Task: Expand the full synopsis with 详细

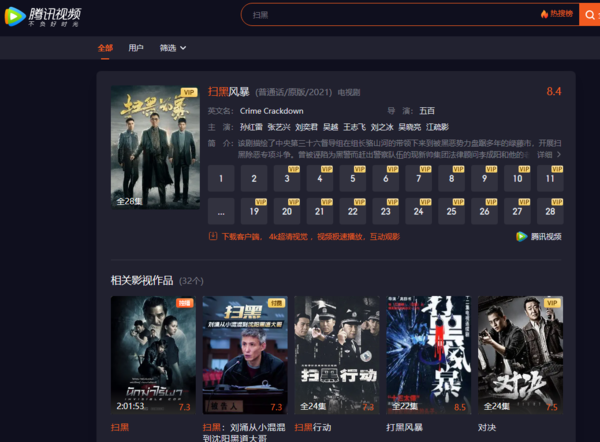Action: click(547, 155)
